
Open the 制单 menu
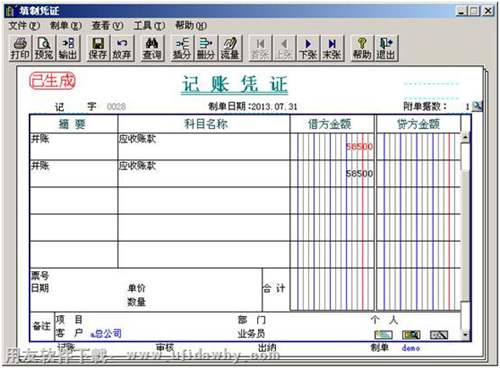[x=66, y=26]
